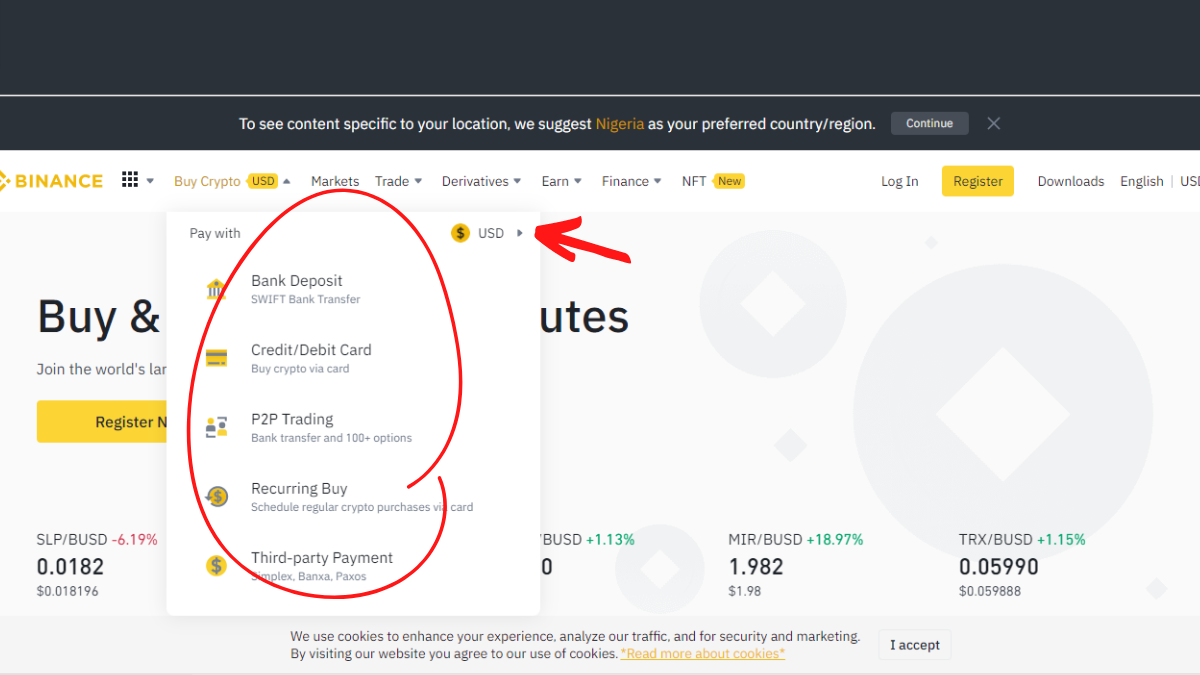Click the 1.982 MIR price value
The width and height of the screenshot is (1200, 675).
coord(756,567)
